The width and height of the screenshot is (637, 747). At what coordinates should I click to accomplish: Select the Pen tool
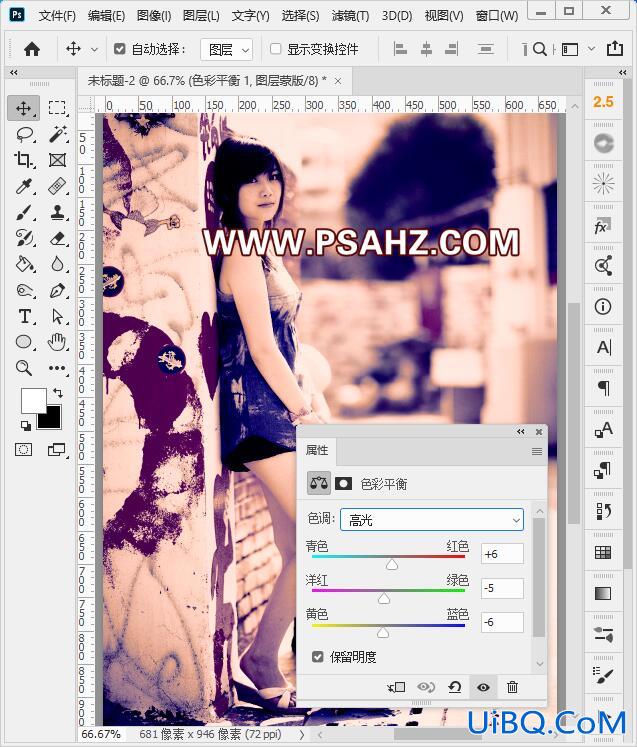(x=57, y=290)
